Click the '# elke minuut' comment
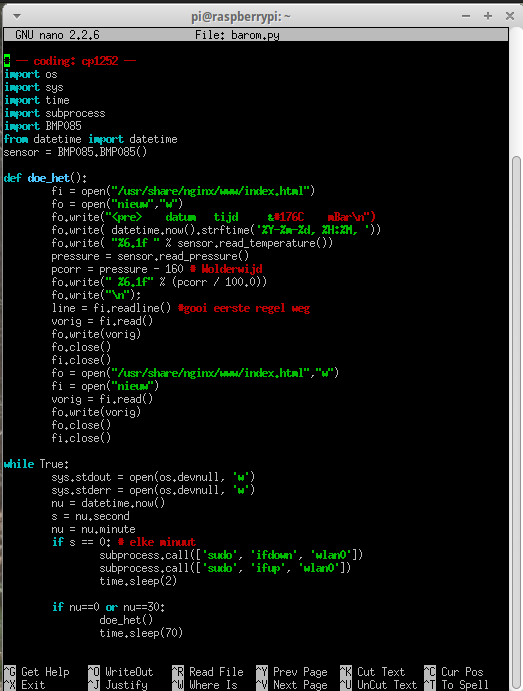This screenshot has height=691, width=523. pos(156,542)
